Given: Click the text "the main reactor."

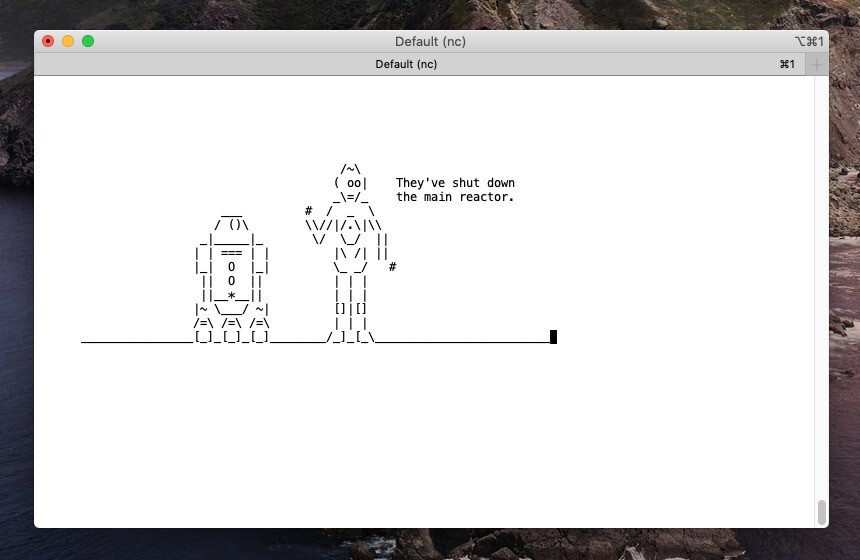Looking at the screenshot, I should pyautogui.click(x=455, y=197).
